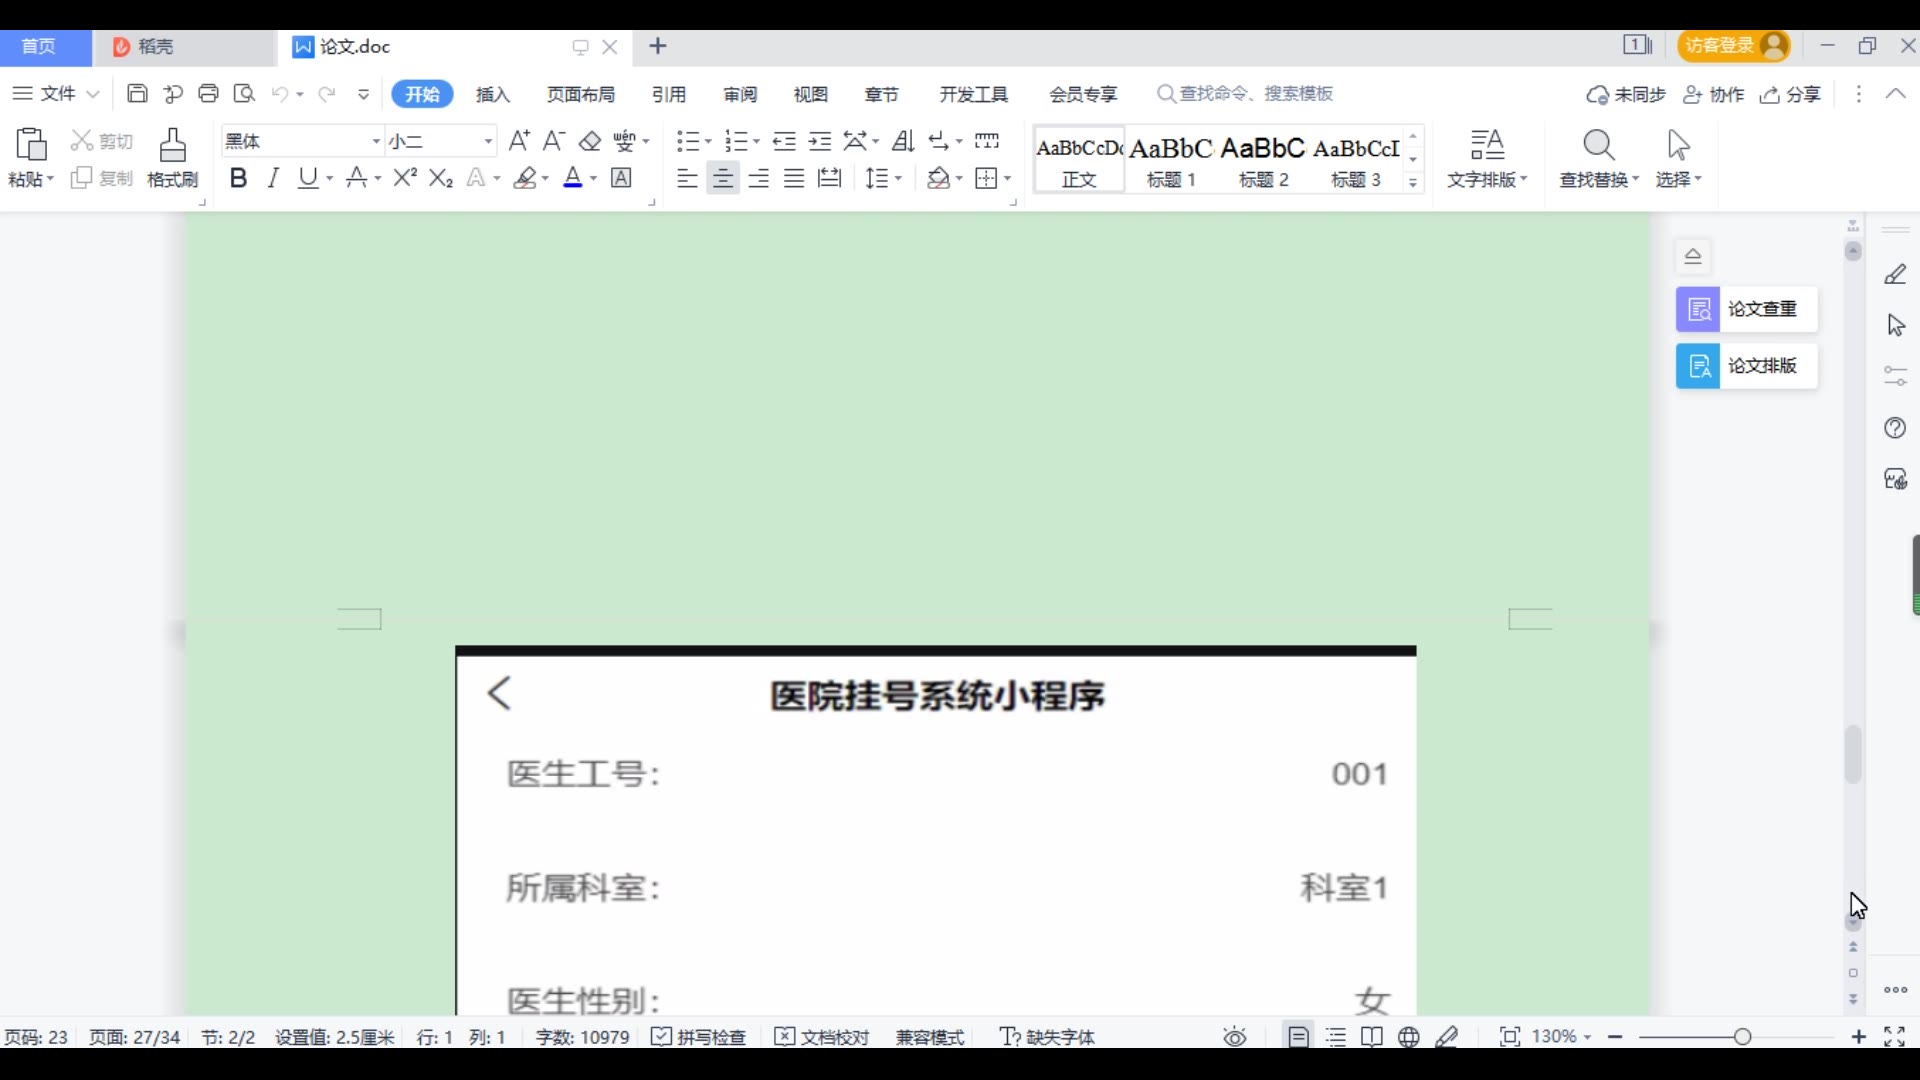Click the Paste clipboard icon
Image resolution: width=1920 pixels, height=1080 pixels.
point(30,146)
